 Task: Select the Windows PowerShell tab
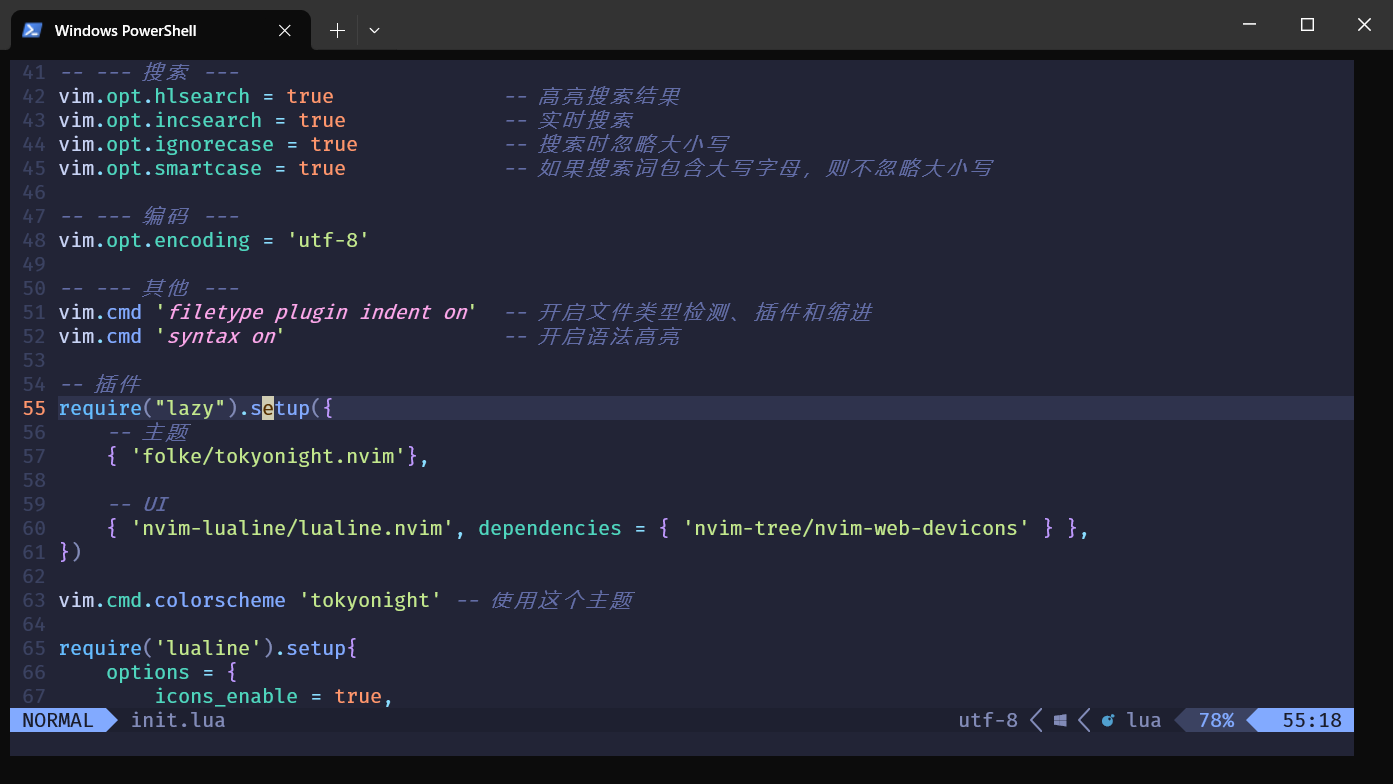tap(125, 30)
